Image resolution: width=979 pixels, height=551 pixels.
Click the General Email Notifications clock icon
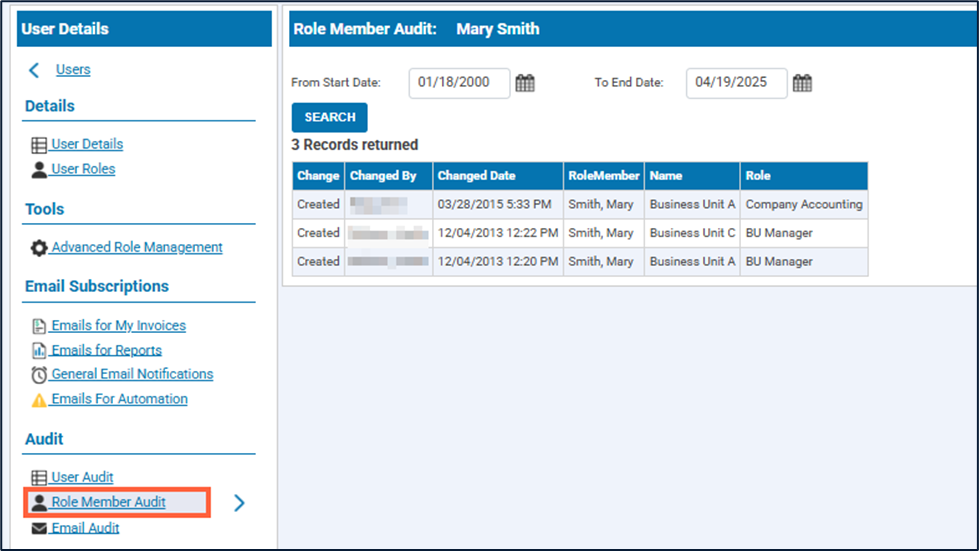39,374
